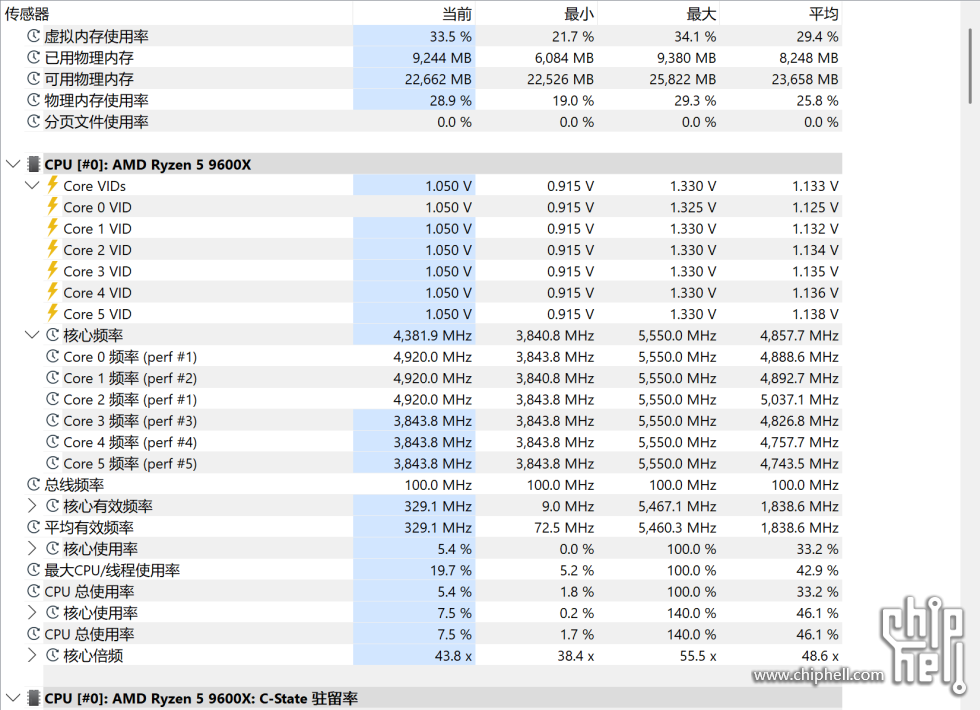Click the average value 8,248 MB
980x710 pixels.
pyautogui.click(x=809, y=58)
